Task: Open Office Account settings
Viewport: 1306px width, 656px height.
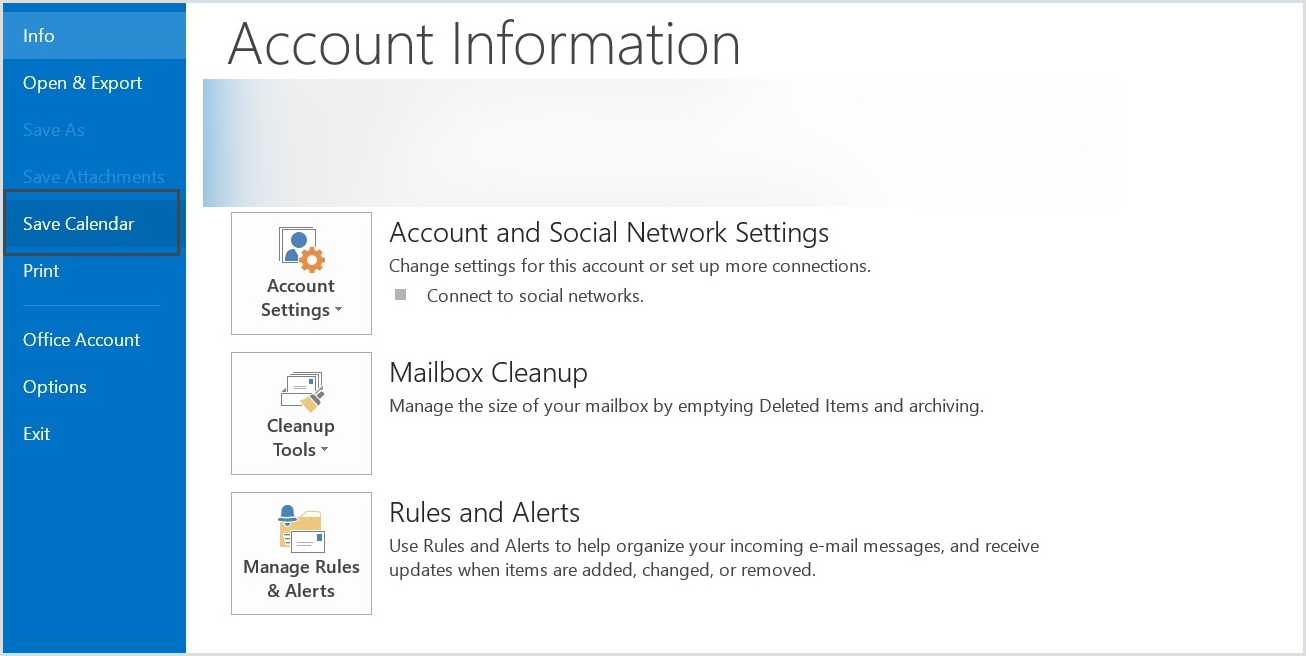Action: pos(81,339)
